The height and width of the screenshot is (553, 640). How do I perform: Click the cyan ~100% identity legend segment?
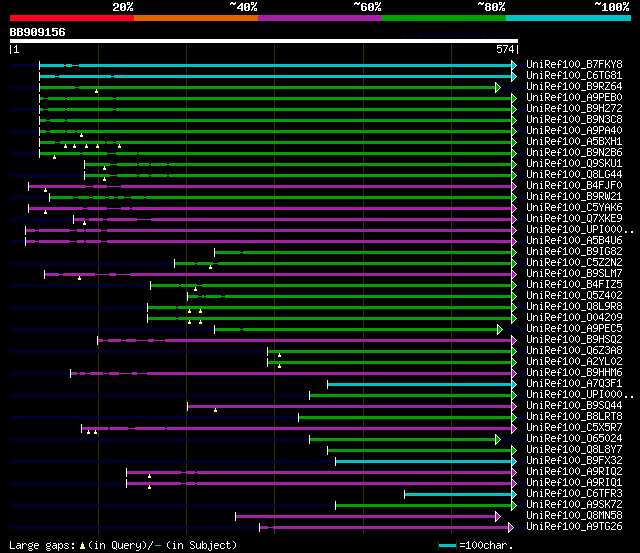pyautogui.click(x=568, y=18)
